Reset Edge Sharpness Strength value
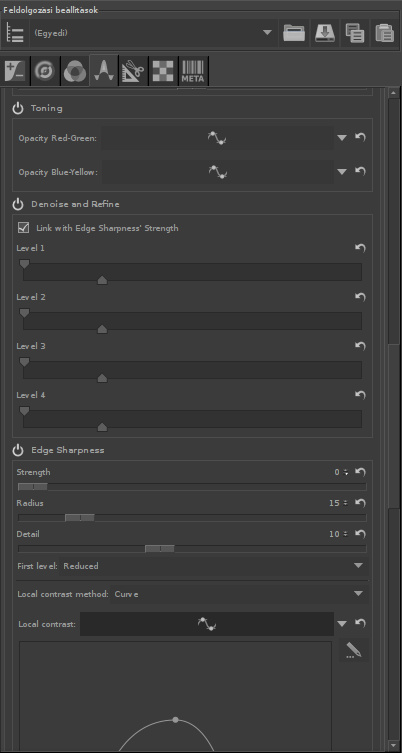The image size is (402, 753). [360, 472]
